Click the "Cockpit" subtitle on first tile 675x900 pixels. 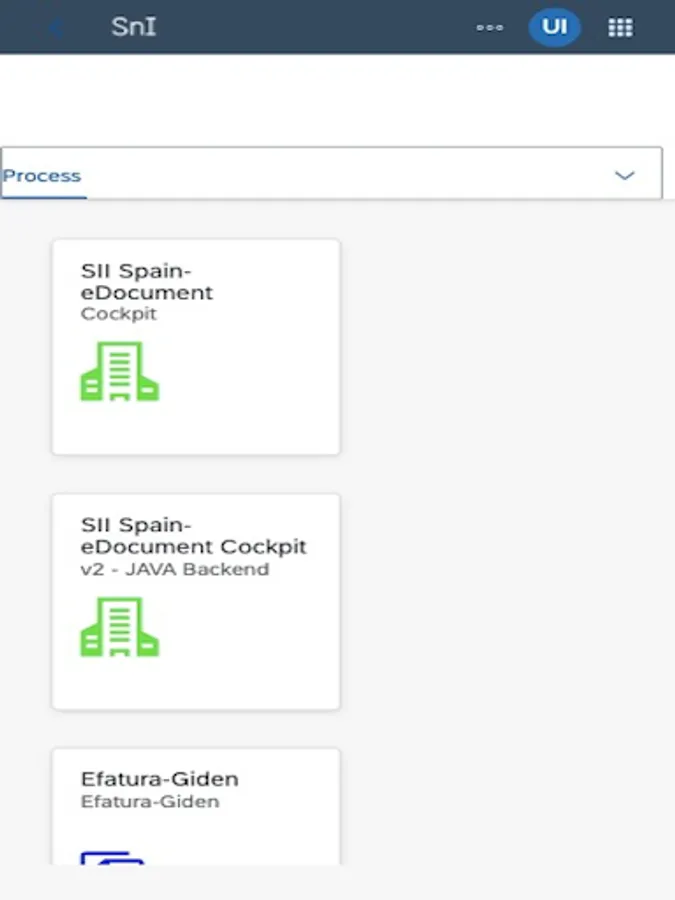point(119,314)
